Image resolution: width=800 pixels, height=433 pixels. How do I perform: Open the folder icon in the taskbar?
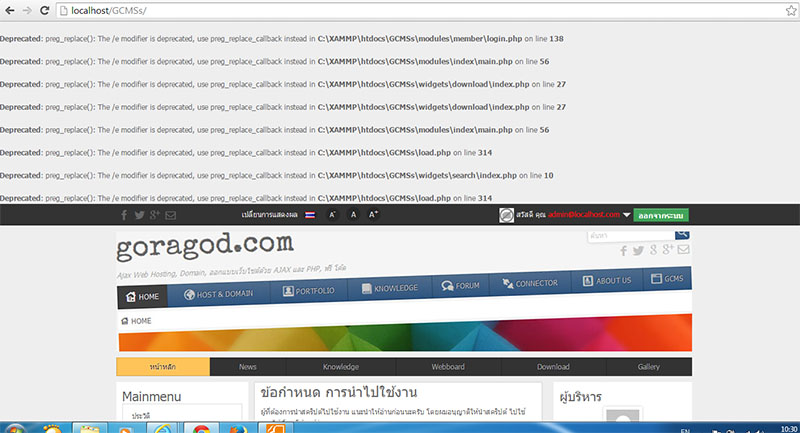click(90, 428)
